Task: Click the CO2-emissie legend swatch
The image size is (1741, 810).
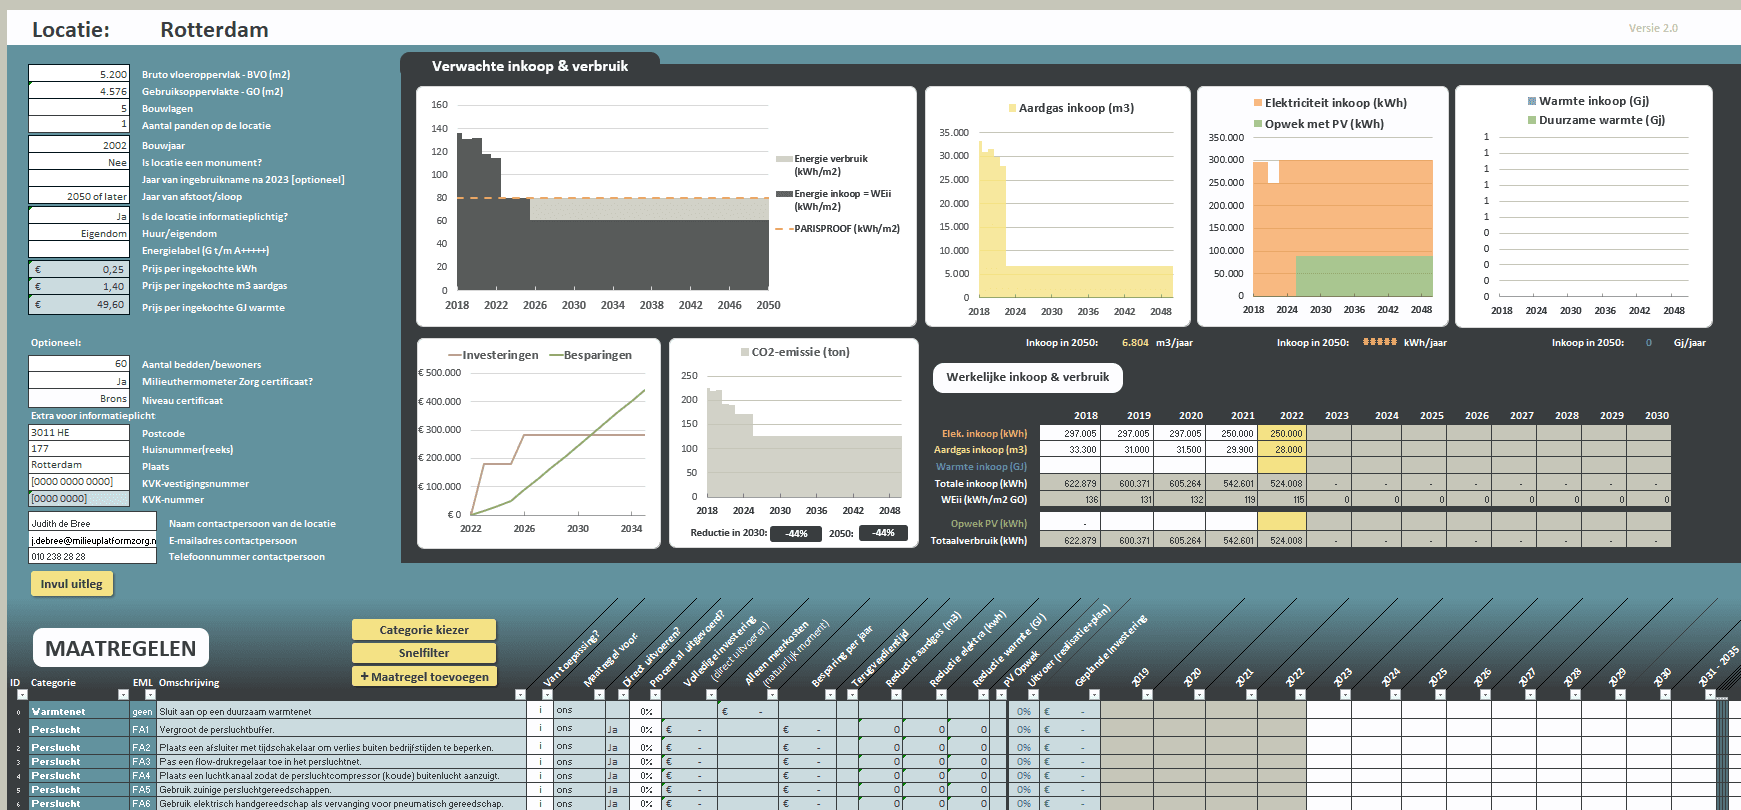Action: (x=745, y=352)
